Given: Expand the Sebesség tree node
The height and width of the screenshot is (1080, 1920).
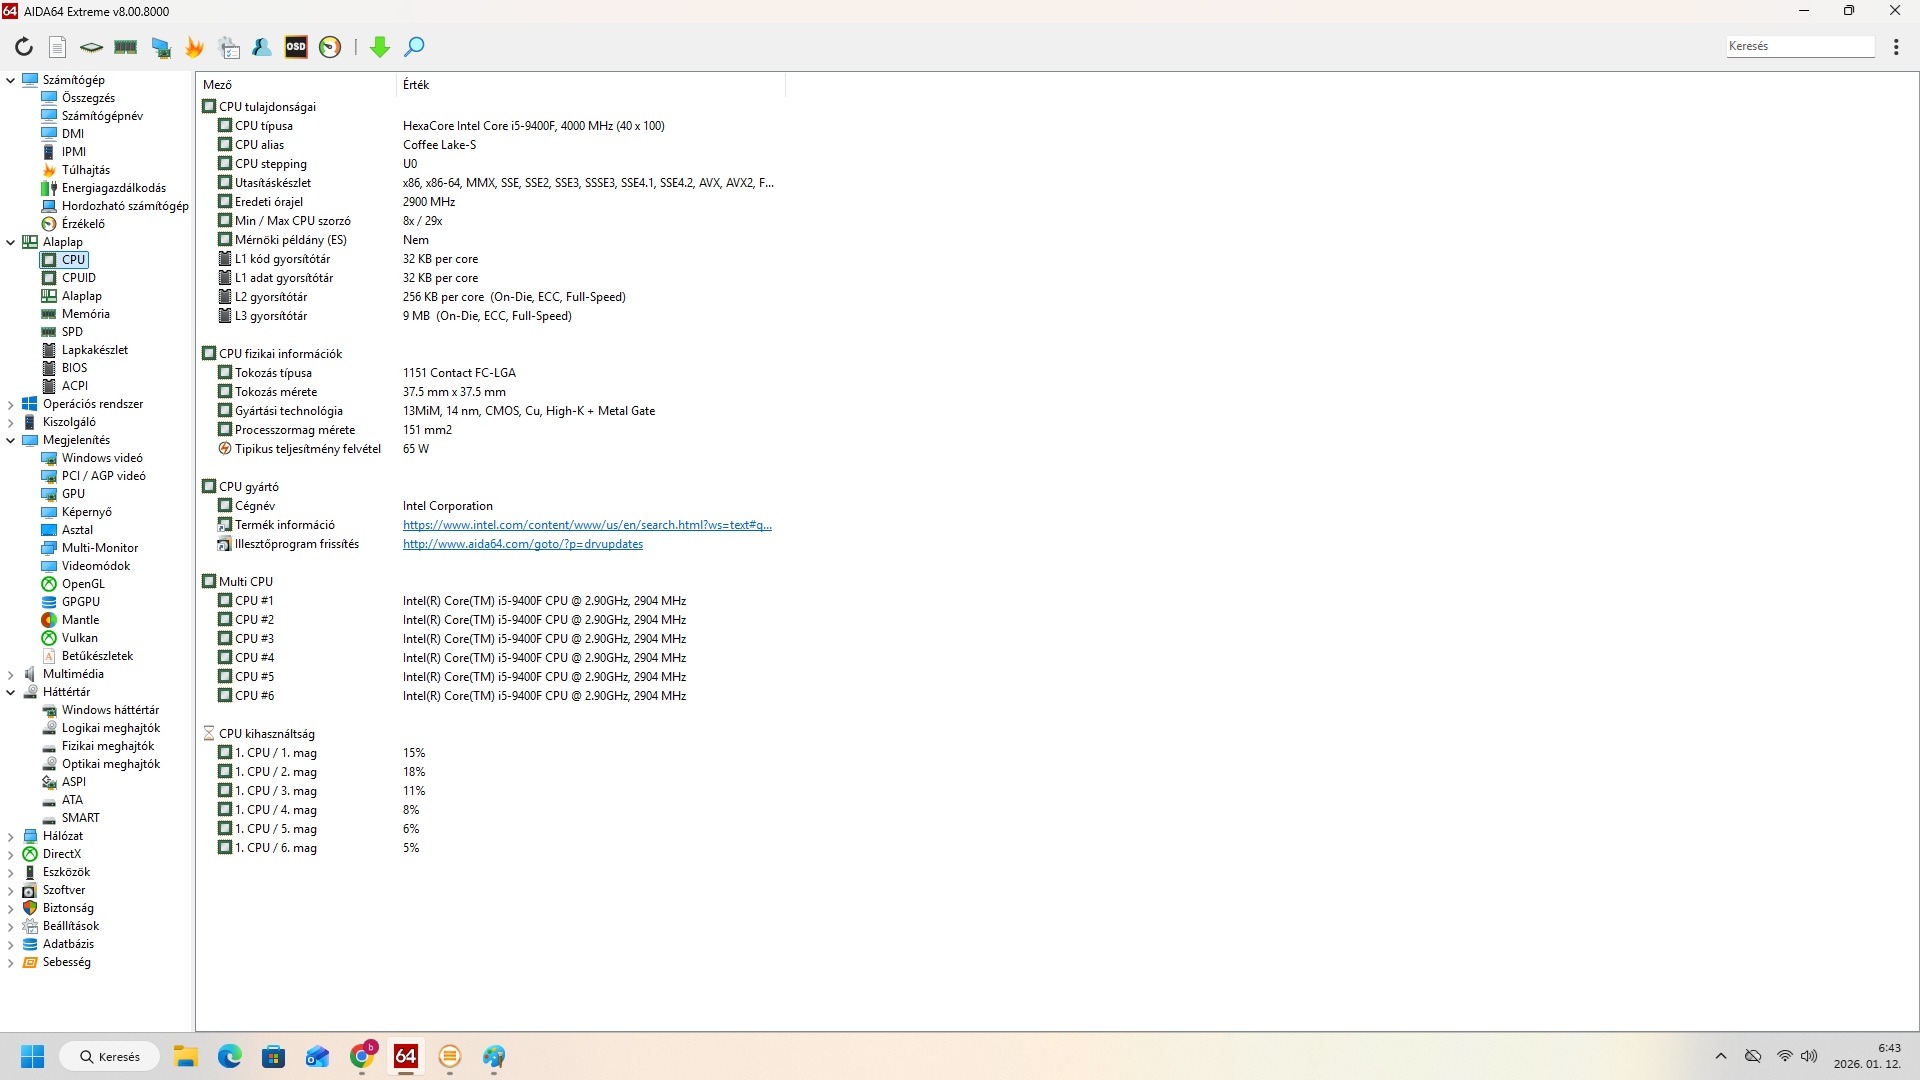Looking at the screenshot, I should tap(11, 962).
